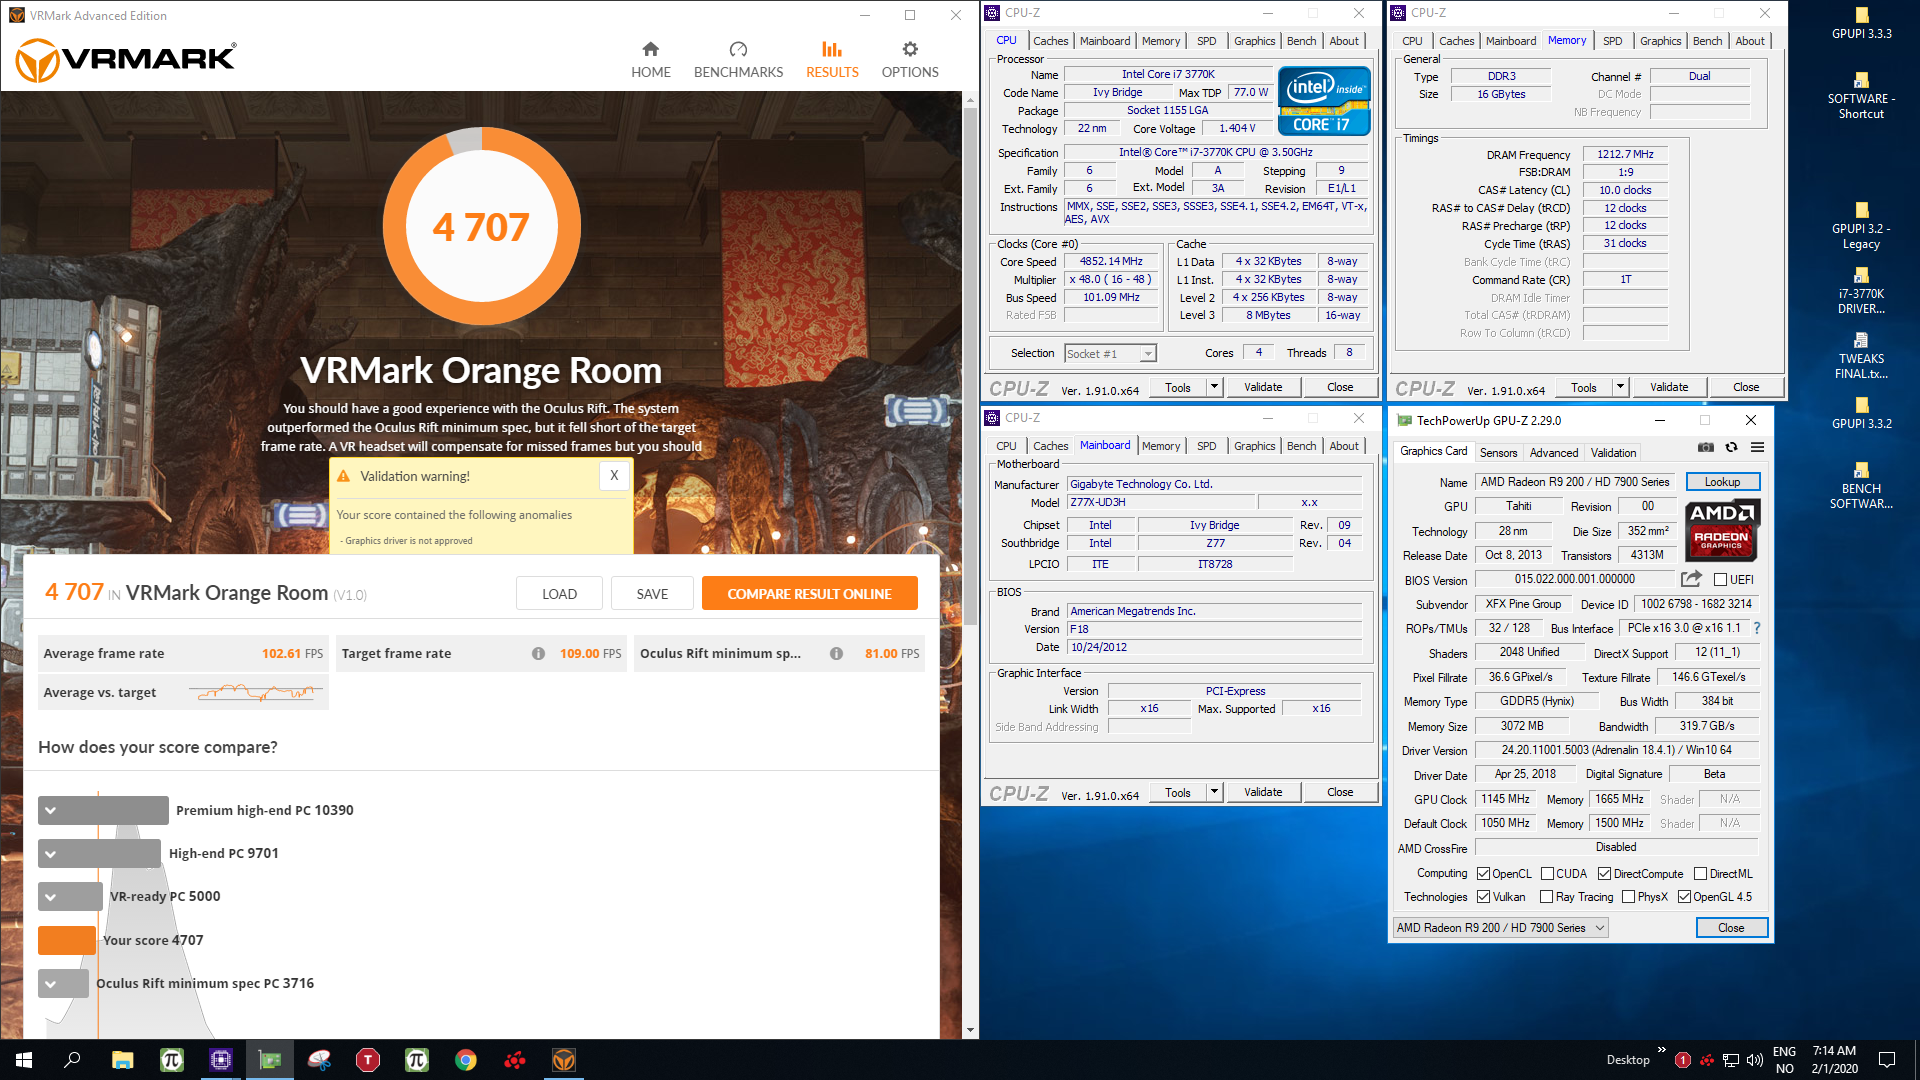Click the LOAD button in VRMark

[559, 594]
